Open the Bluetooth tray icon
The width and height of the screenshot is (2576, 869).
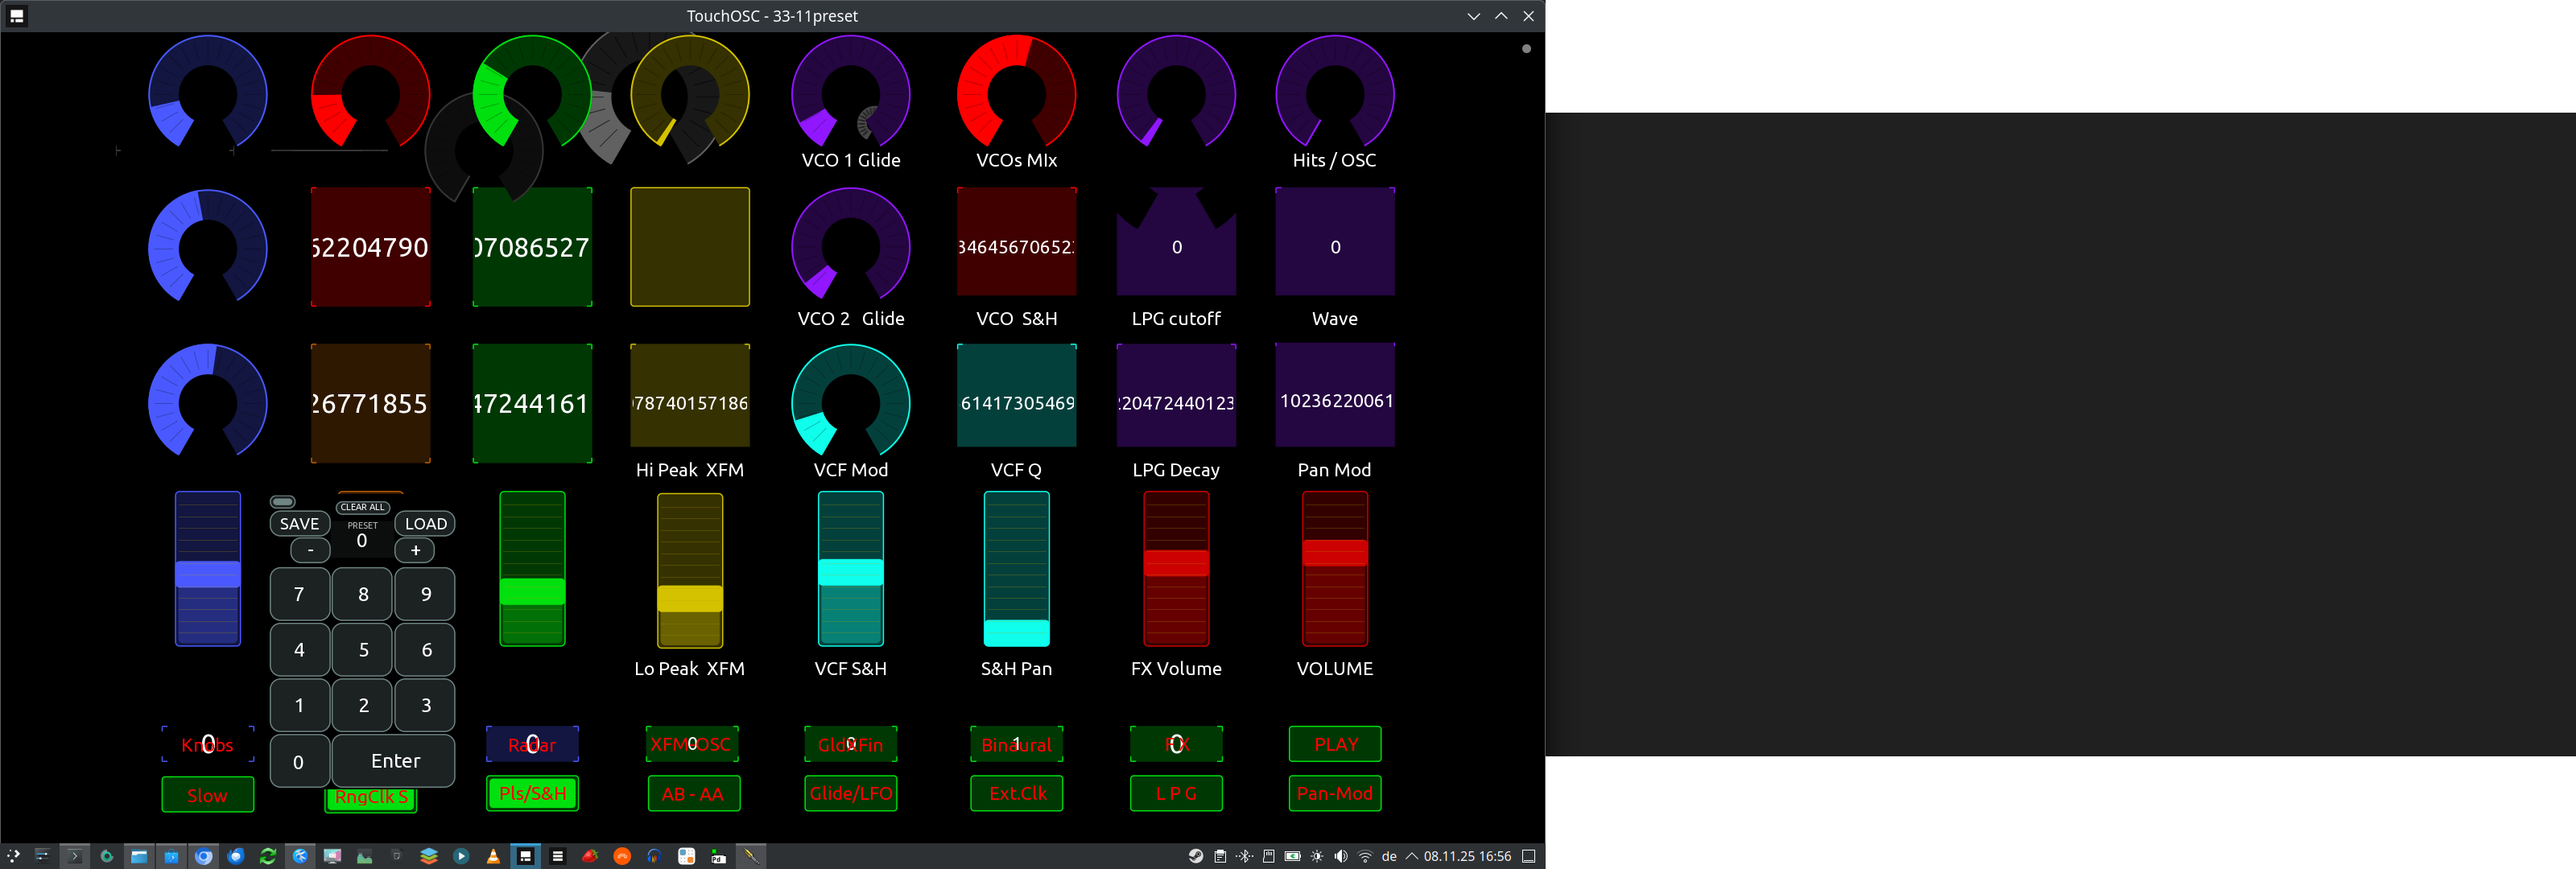(x=1245, y=856)
